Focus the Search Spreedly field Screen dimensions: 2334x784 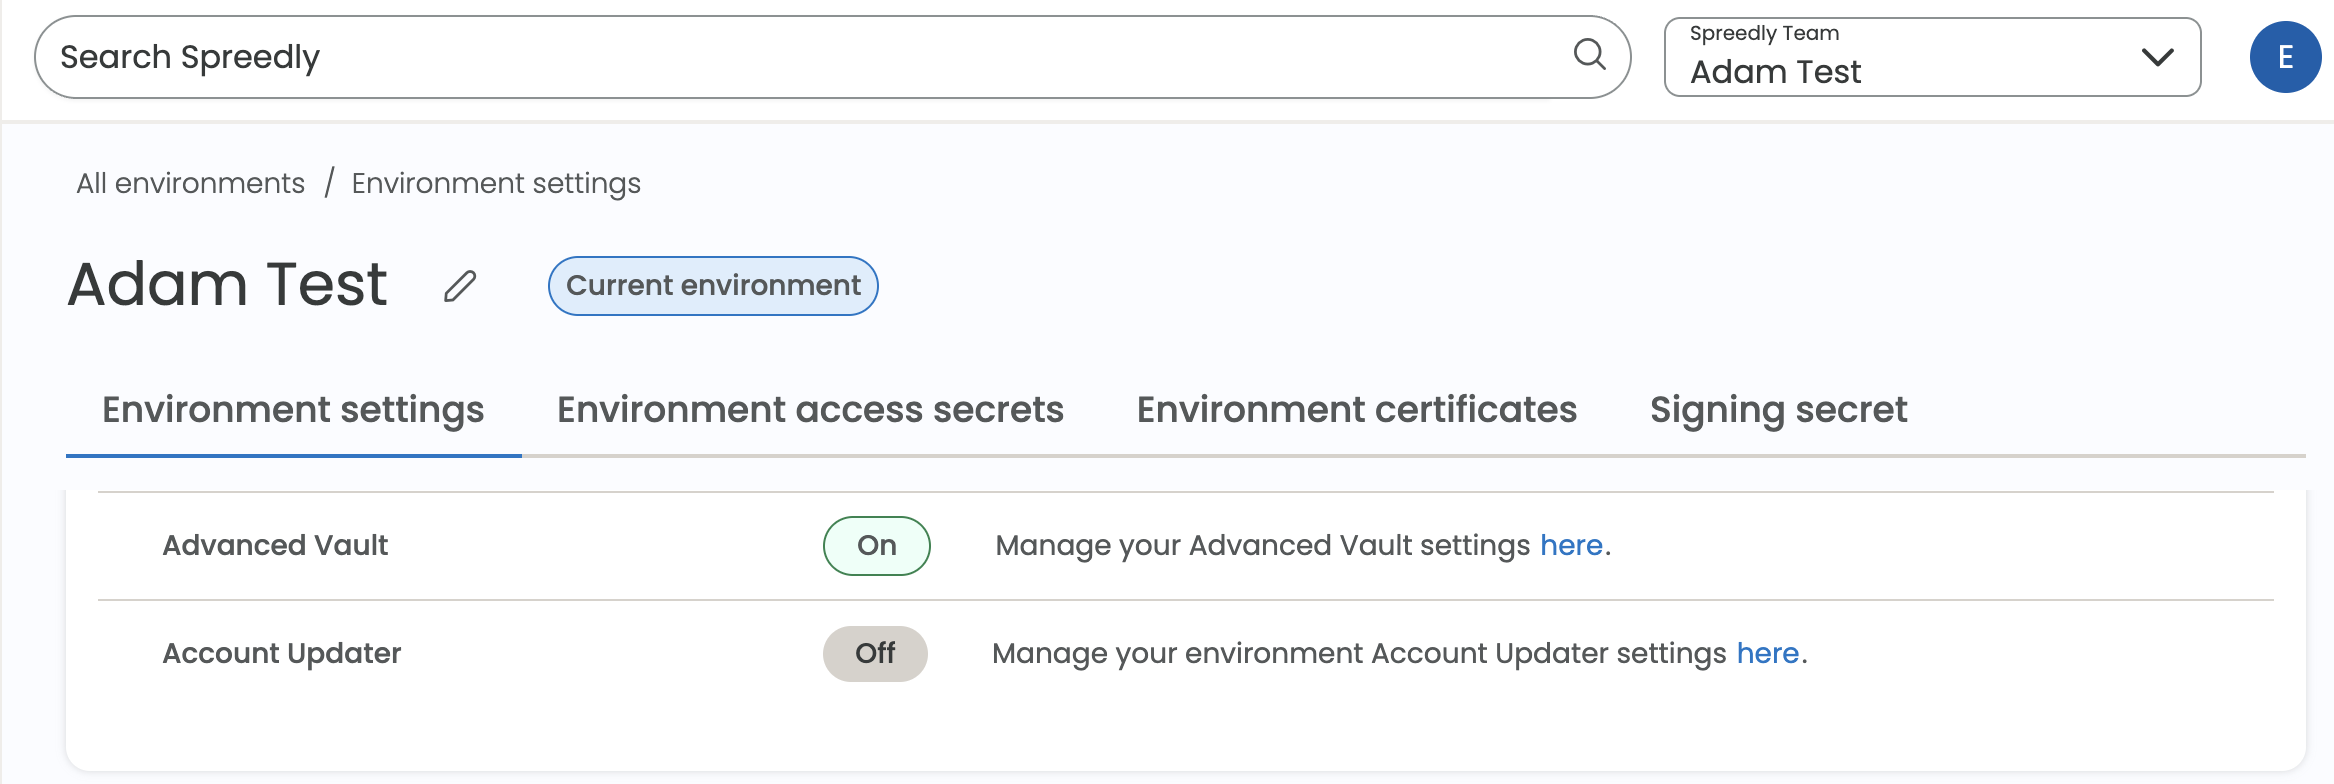point(832,57)
